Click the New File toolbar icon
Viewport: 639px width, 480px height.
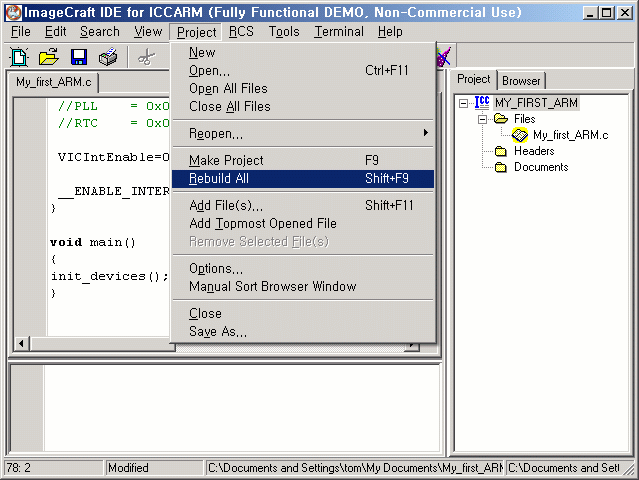(19, 57)
